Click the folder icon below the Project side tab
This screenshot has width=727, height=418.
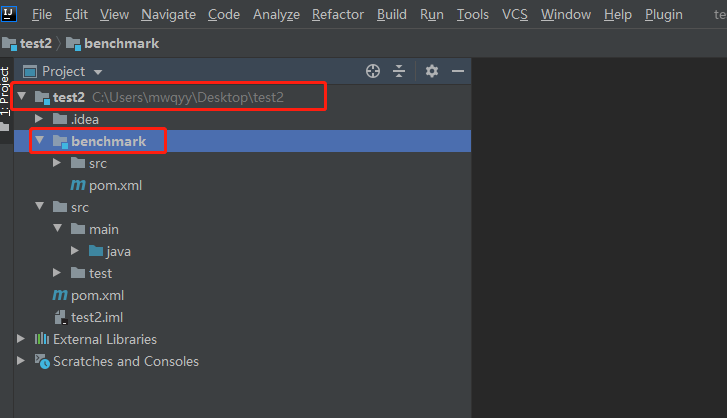(5, 127)
